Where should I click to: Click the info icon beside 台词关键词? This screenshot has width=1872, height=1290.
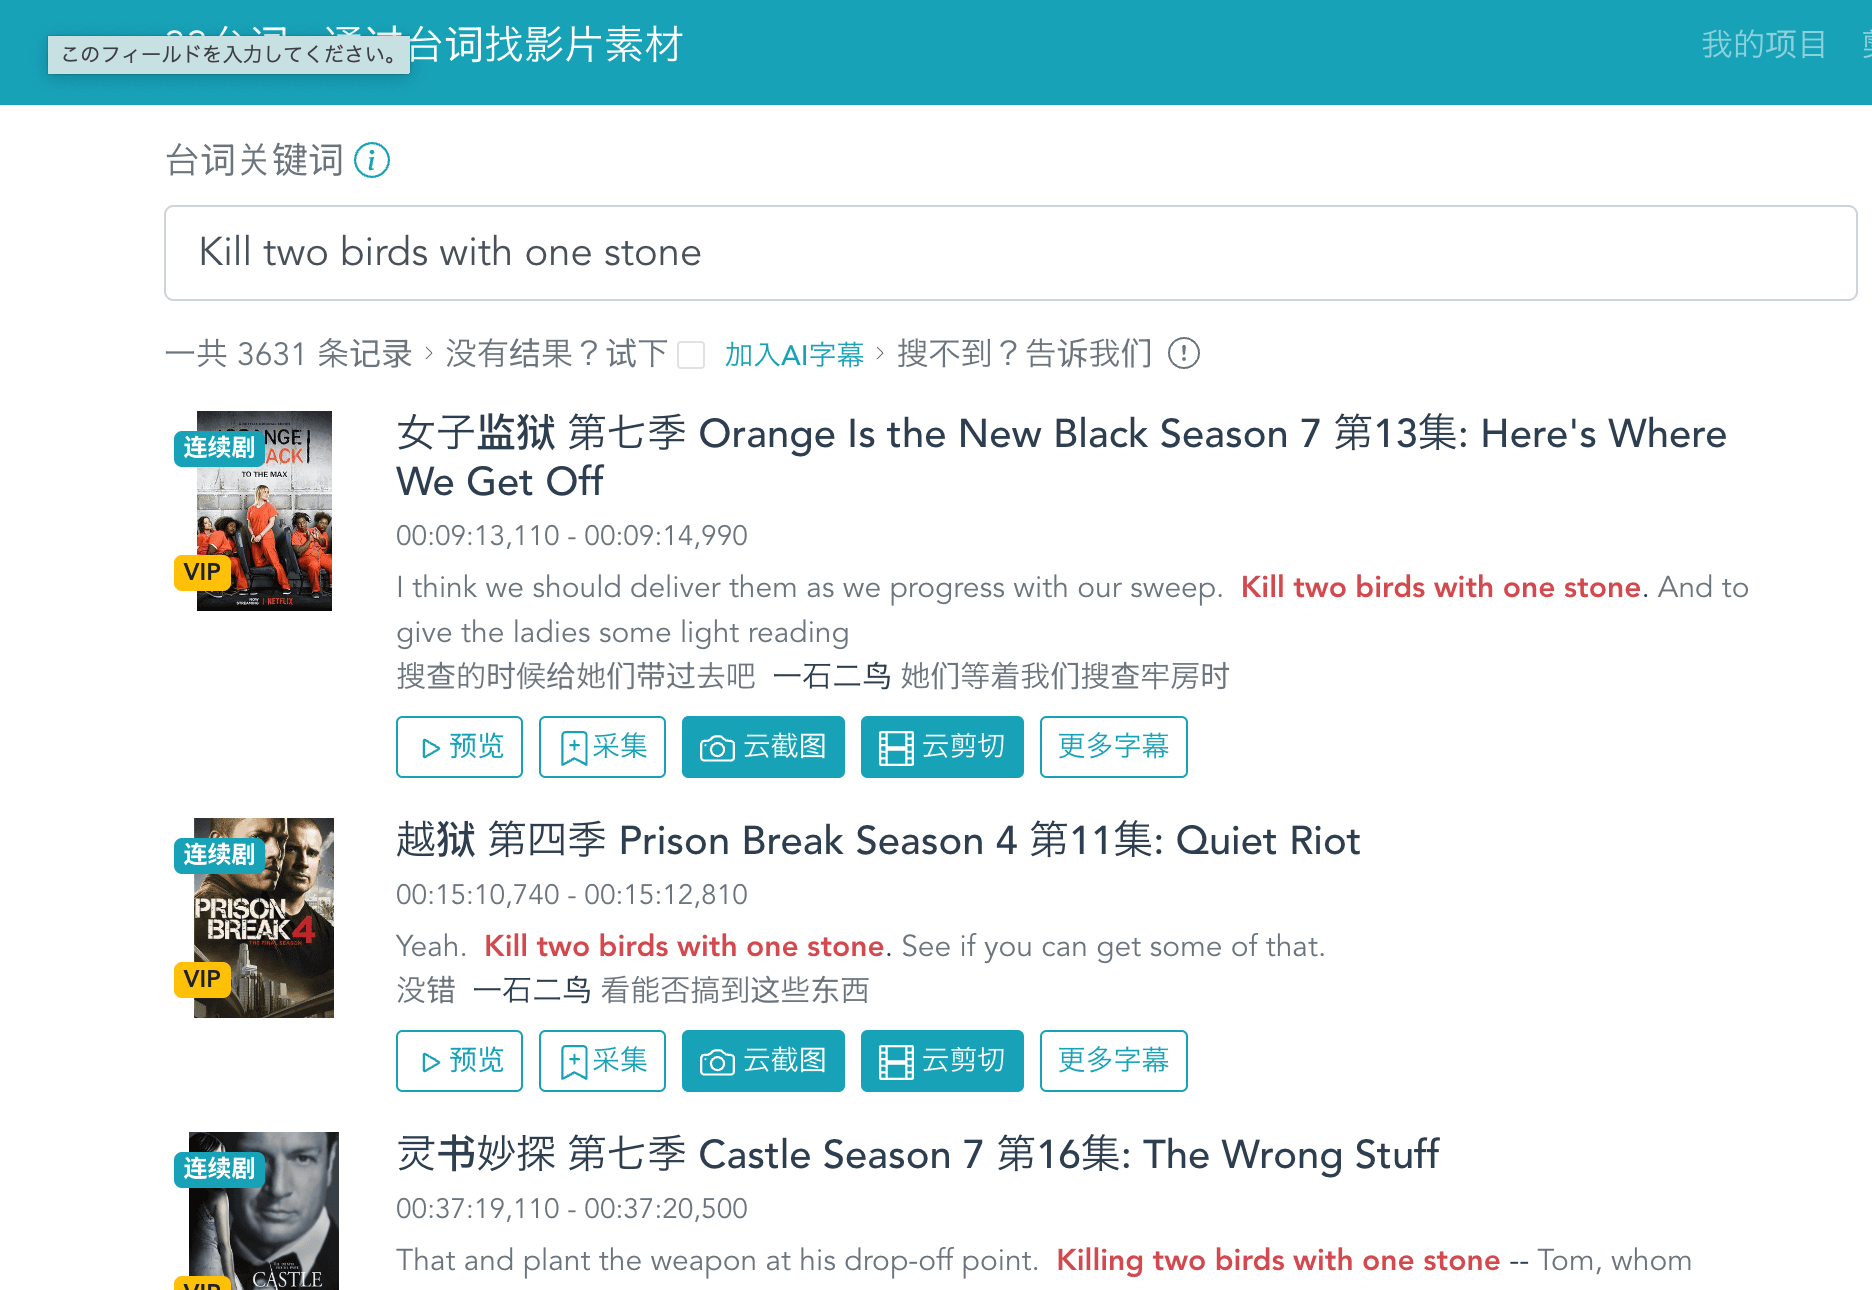[x=372, y=160]
